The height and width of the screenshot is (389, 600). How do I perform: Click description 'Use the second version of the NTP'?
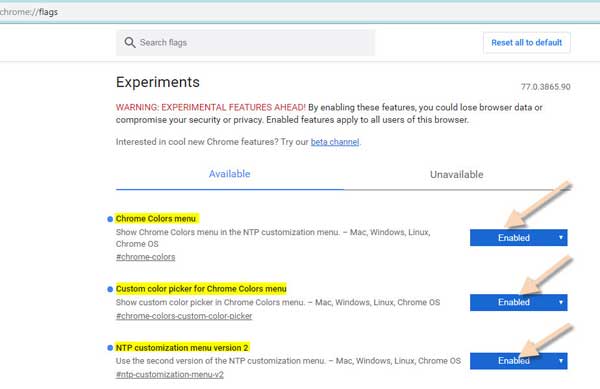pos(288,361)
